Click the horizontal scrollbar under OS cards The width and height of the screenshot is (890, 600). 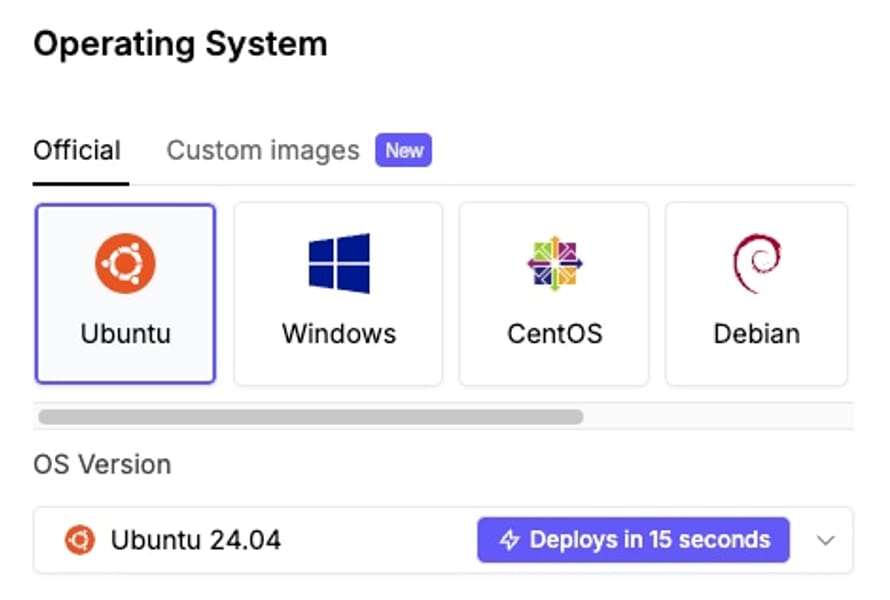coord(310,417)
